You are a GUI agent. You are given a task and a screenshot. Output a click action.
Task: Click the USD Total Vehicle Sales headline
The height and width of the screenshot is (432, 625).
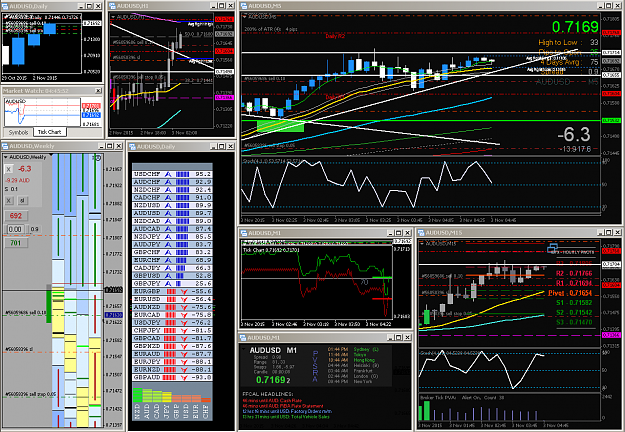286,417
